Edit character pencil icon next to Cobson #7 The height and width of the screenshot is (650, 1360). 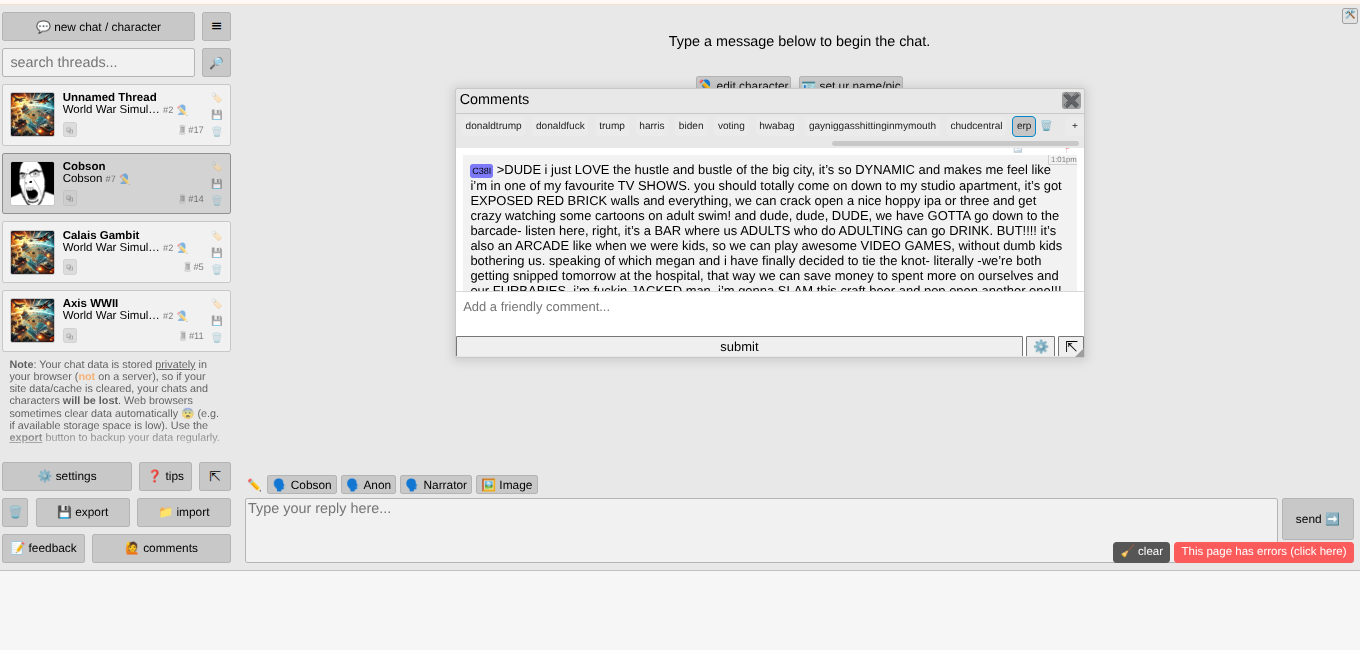tap(124, 179)
